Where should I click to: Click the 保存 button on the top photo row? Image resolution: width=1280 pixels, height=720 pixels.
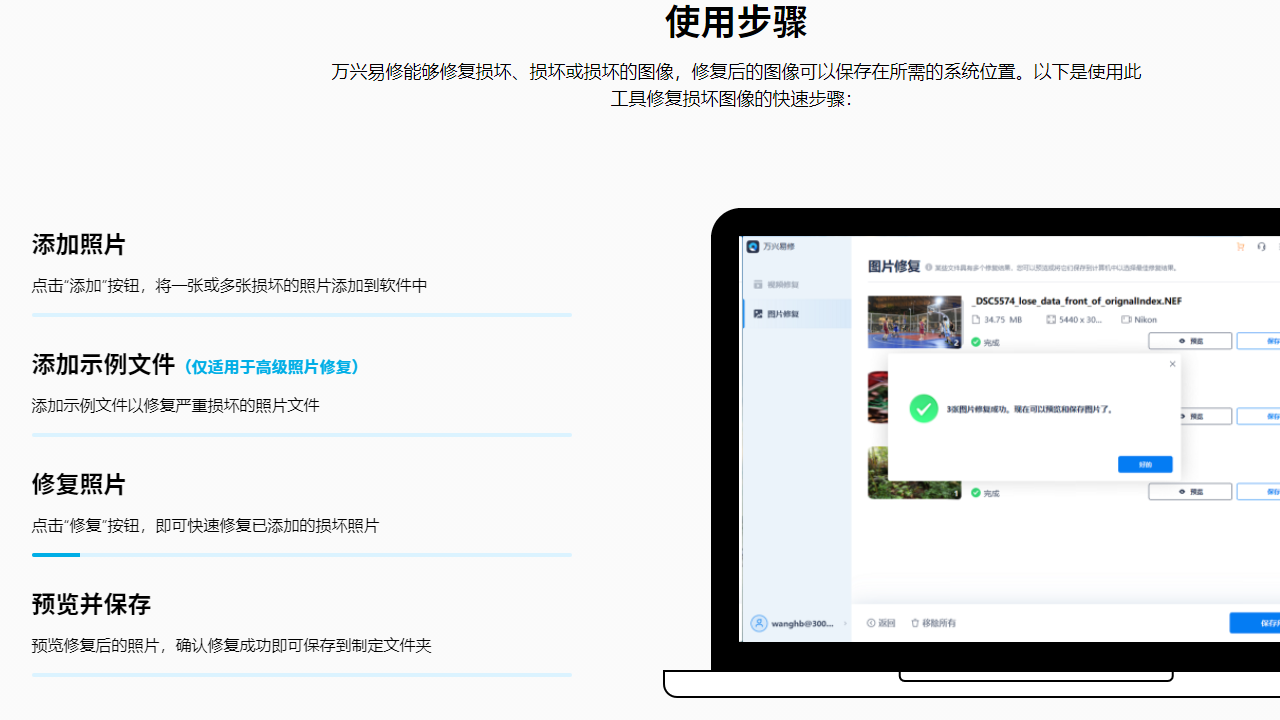1264,341
